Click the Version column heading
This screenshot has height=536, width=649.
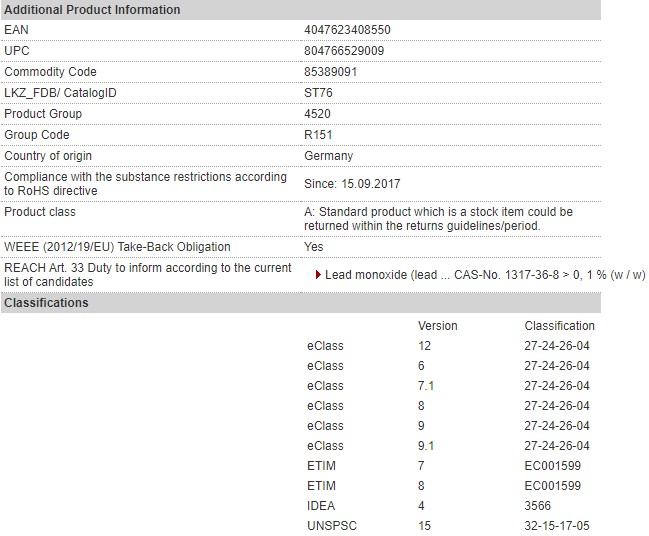[437, 326]
